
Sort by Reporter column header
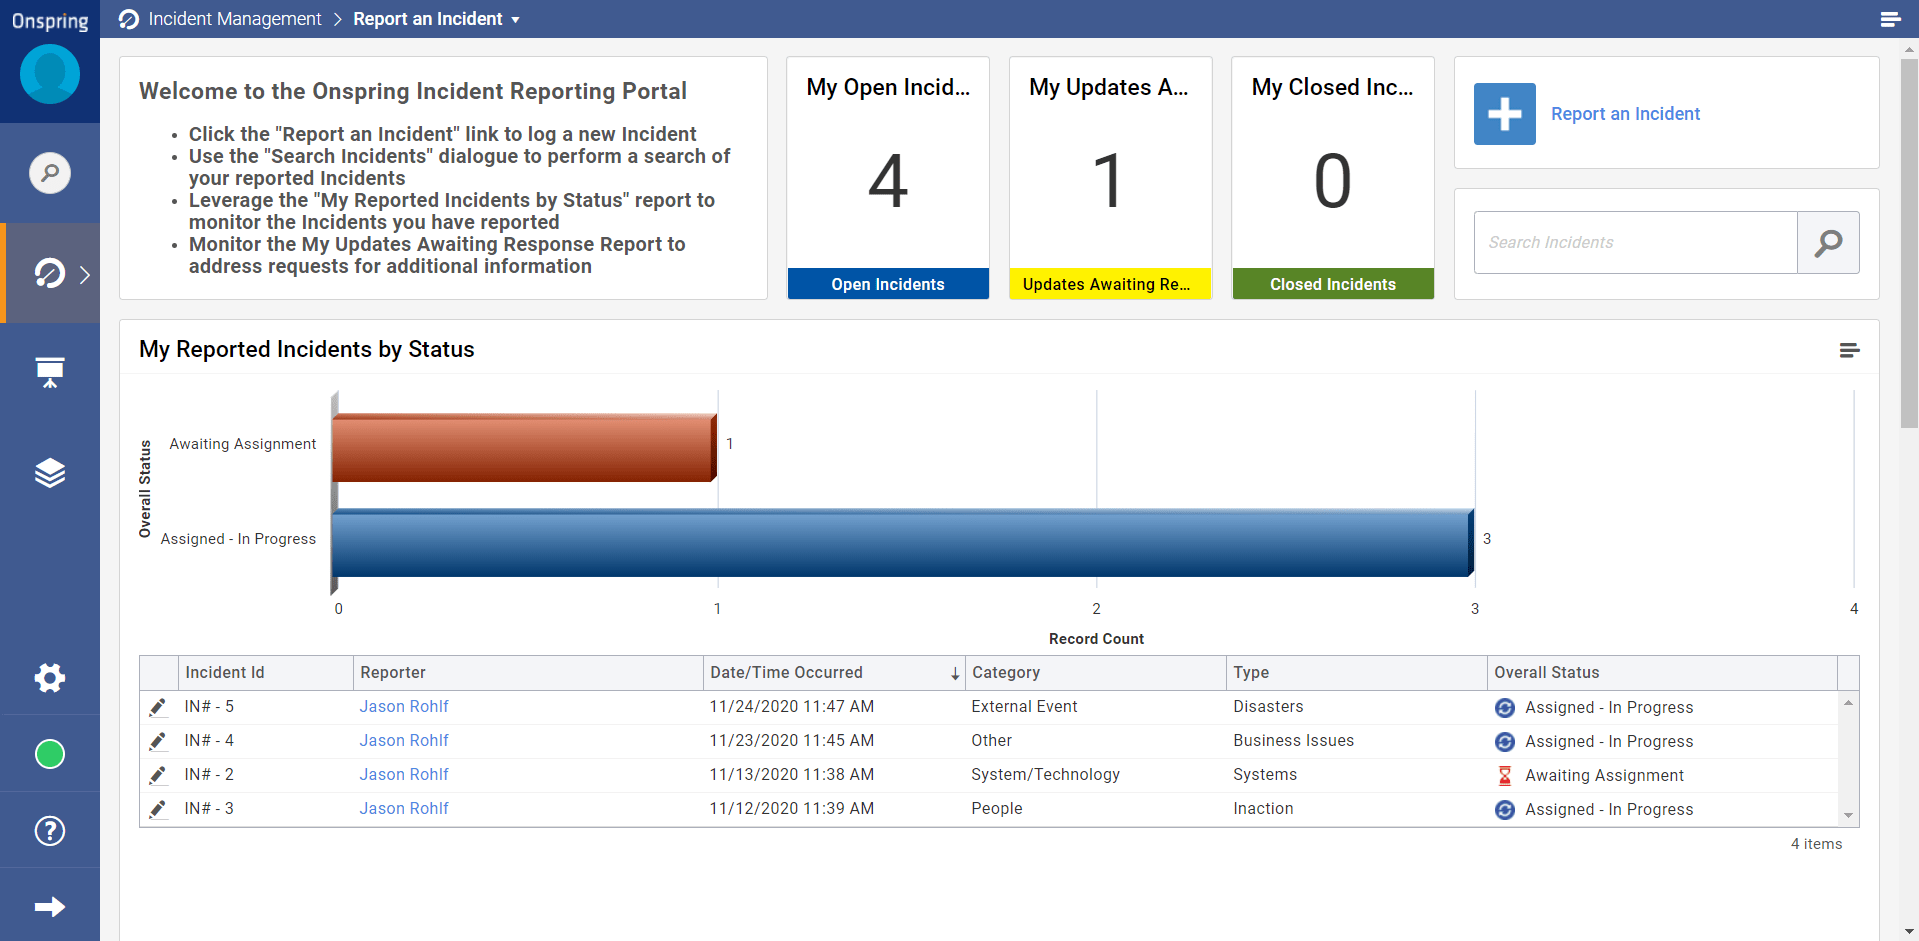pyautogui.click(x=528, y=673)
